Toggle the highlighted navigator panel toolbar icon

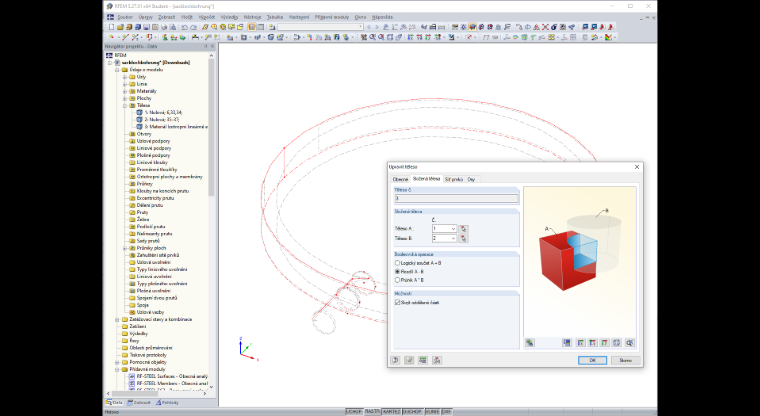pyautogui.click(x=252, y=27)
